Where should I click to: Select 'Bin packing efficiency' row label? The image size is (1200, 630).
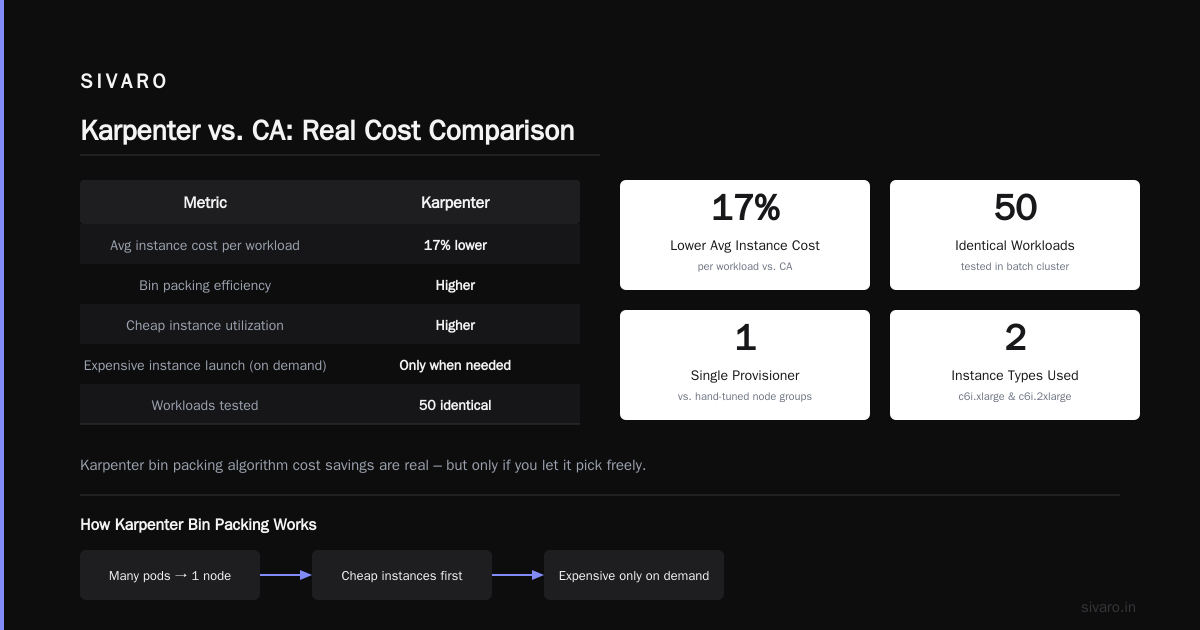point(205,285)
